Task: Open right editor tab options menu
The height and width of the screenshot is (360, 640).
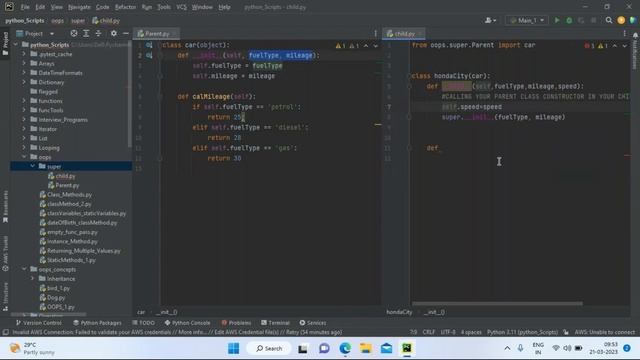Action: pos(624,33)
